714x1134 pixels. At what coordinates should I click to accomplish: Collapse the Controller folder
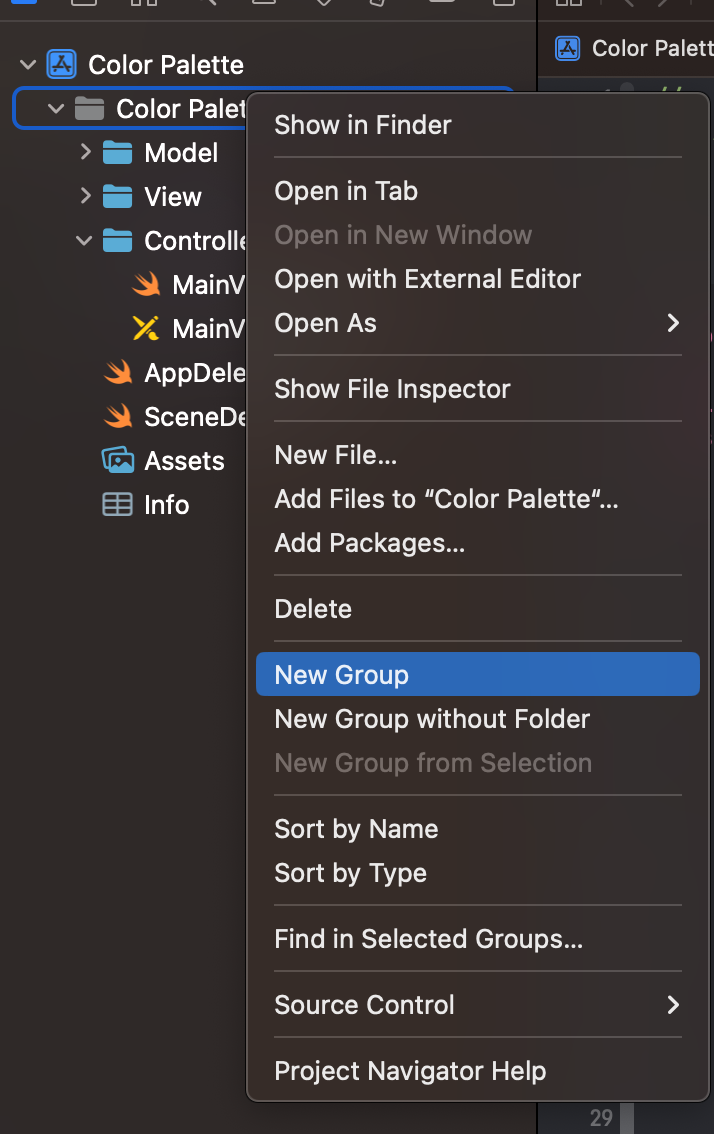85,241
